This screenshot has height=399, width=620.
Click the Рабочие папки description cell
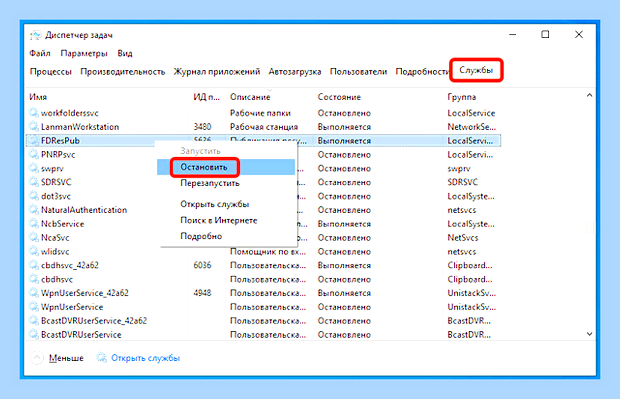coord(260,113)
